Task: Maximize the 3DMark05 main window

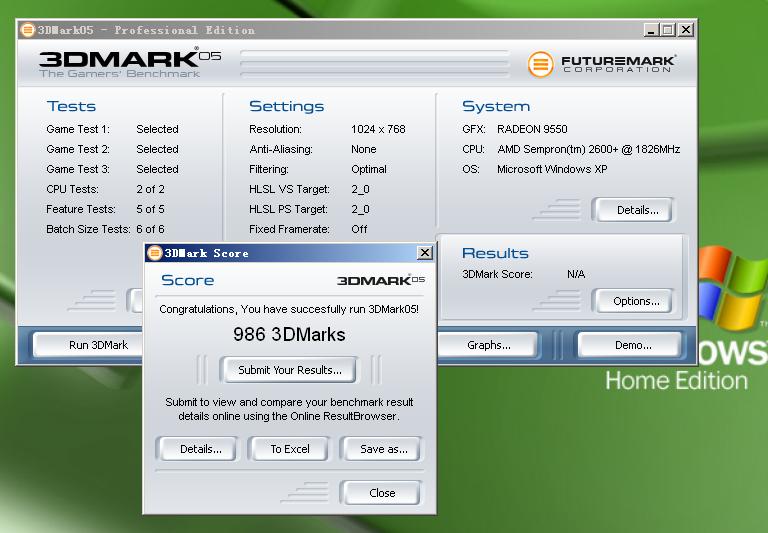Action: (668, 30)
